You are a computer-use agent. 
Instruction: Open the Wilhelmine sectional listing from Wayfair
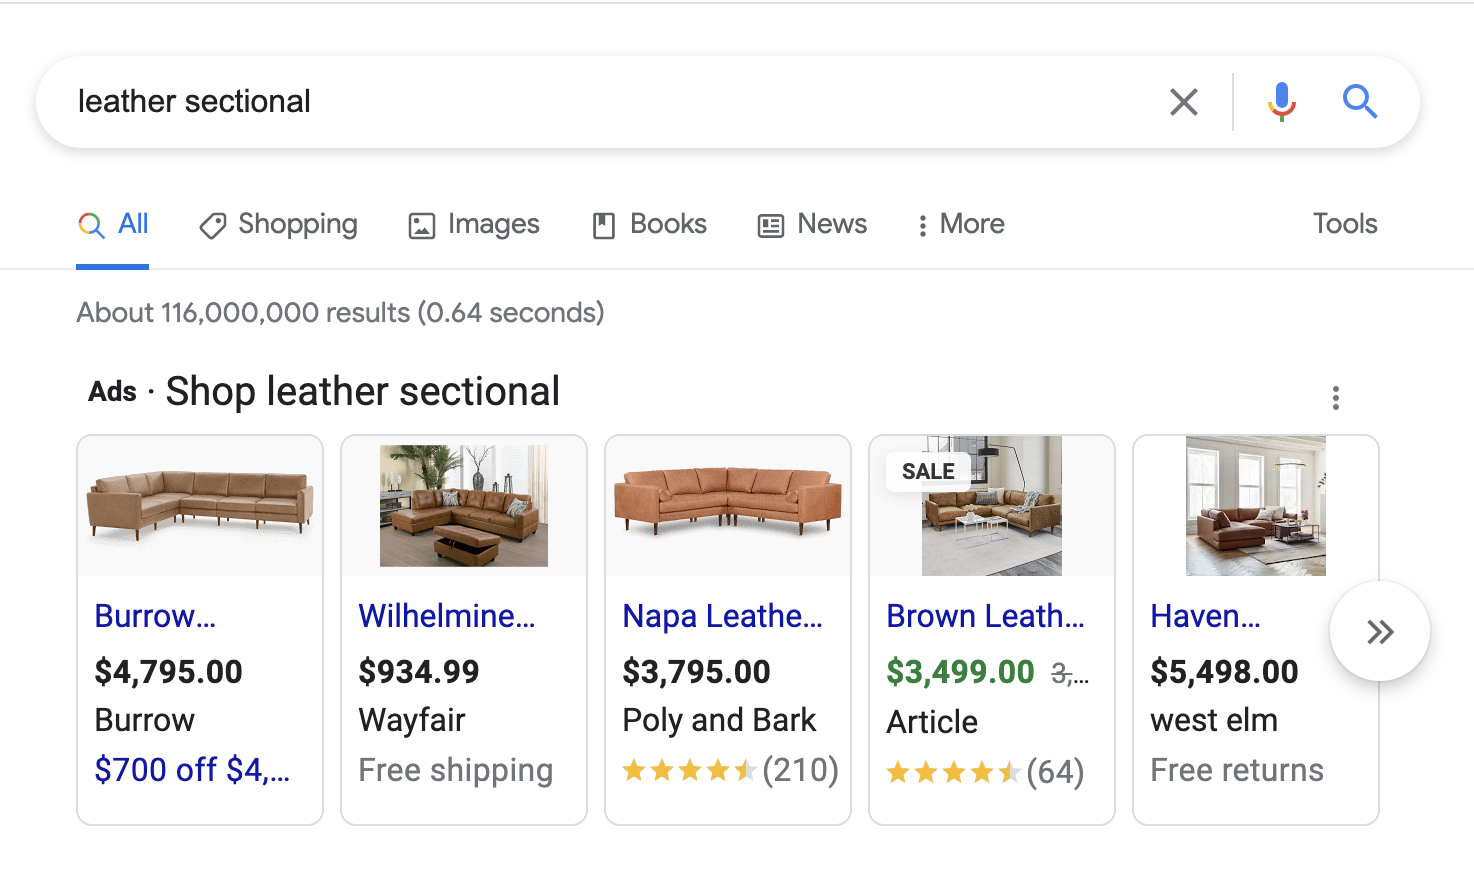point(446,616)
